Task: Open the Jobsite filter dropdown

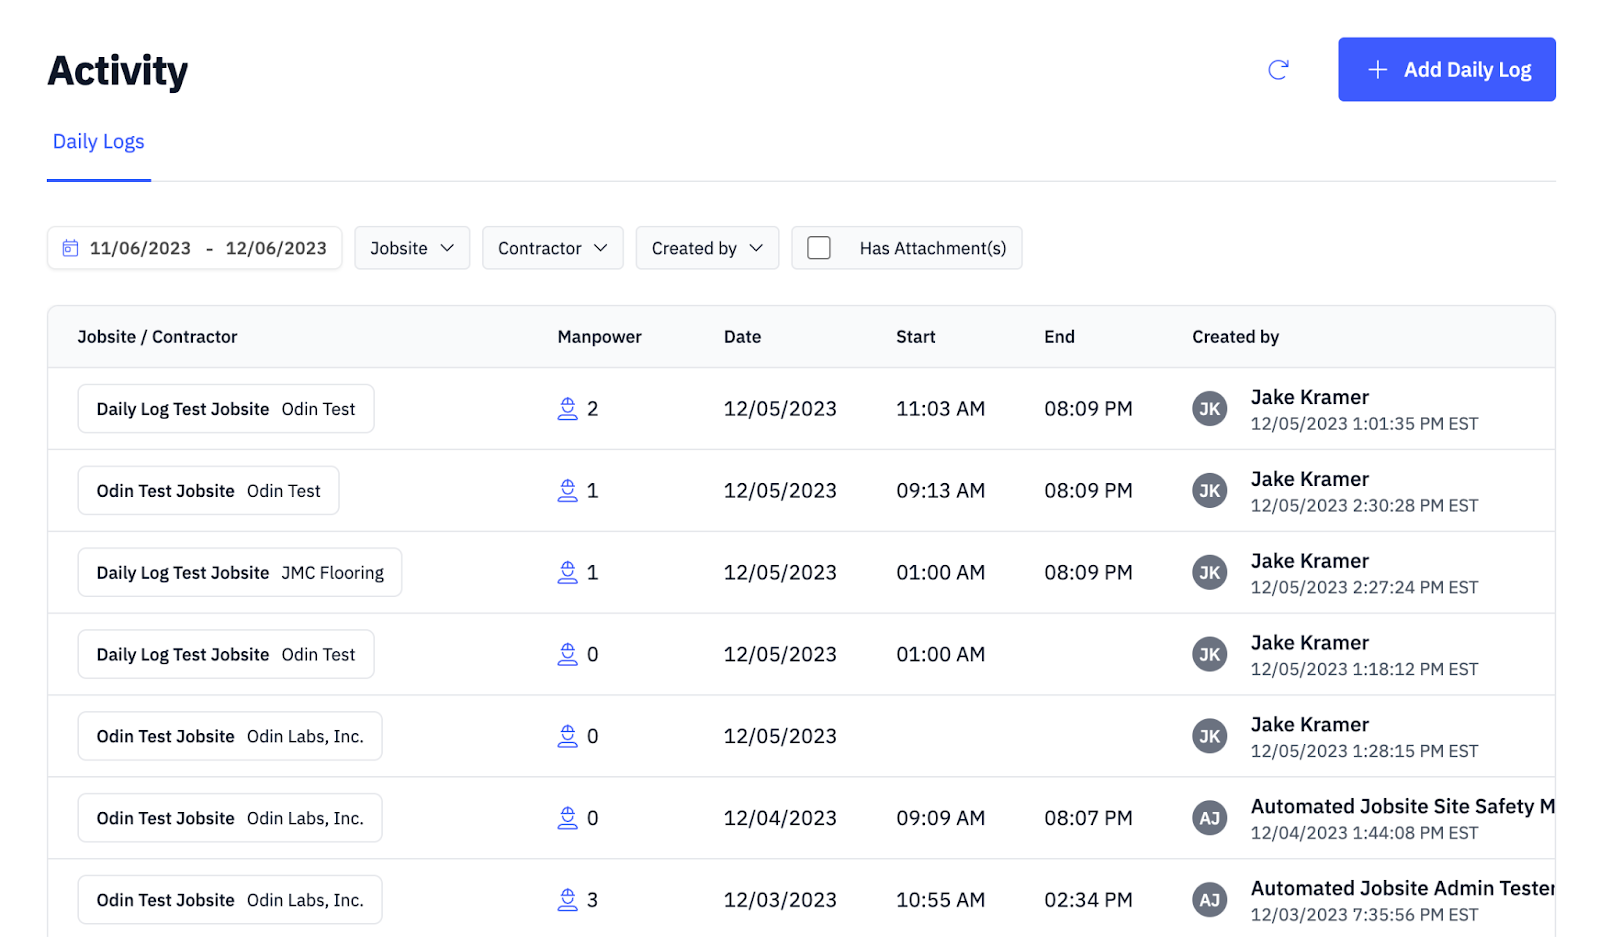Action: click(411, 247)
